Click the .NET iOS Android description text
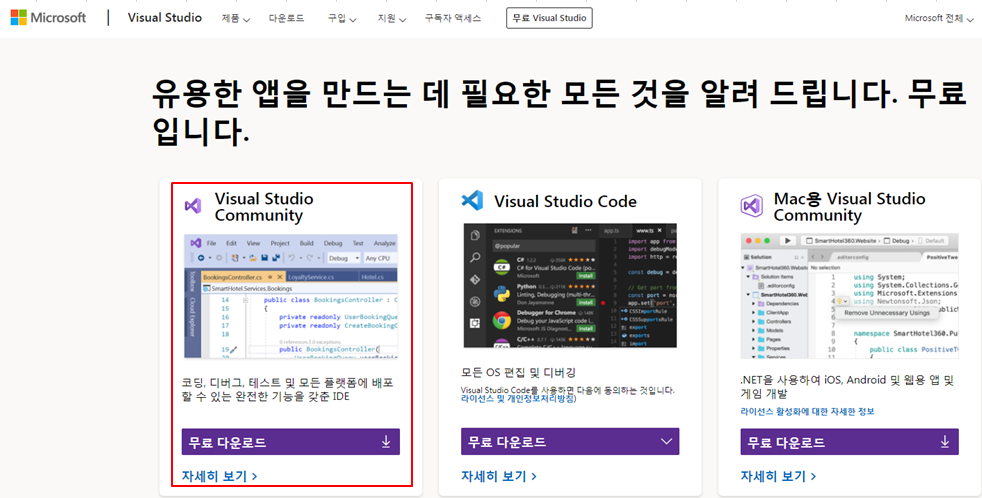The image size is (982, 498). 847,386
